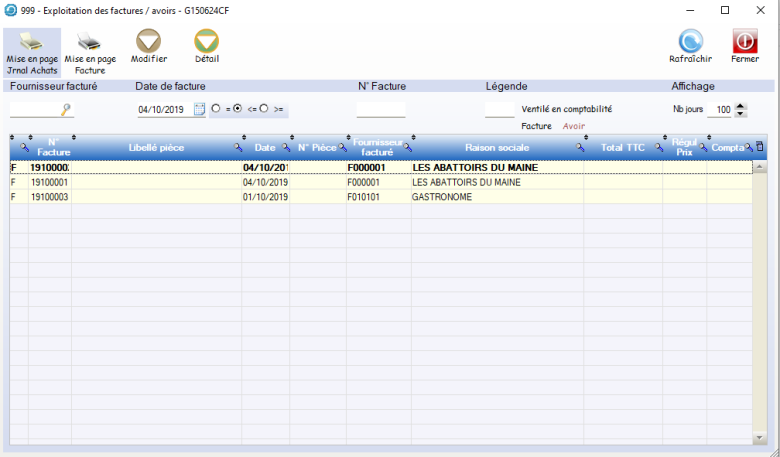This screenshot has width=780, height=457.
Task: Sort by the Date column header
Action: [264, 148]
